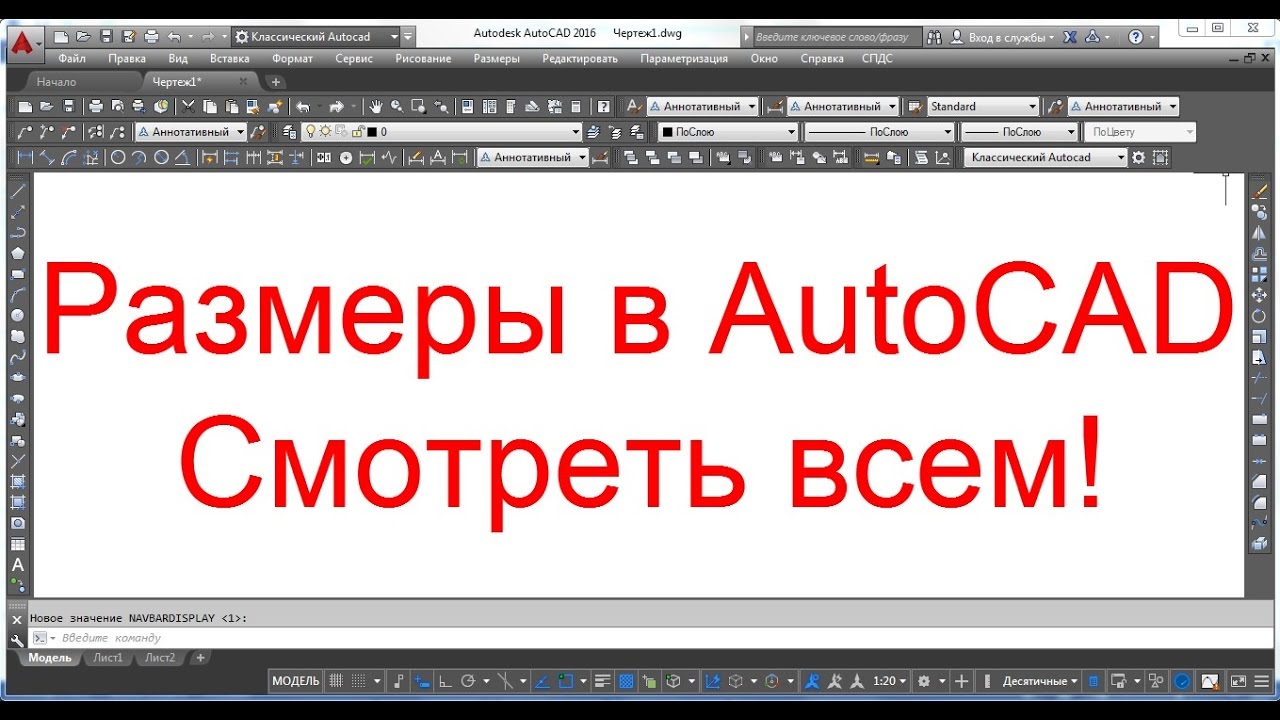Select the Mirror tool in Modify toolbar

click(1260, 232)
